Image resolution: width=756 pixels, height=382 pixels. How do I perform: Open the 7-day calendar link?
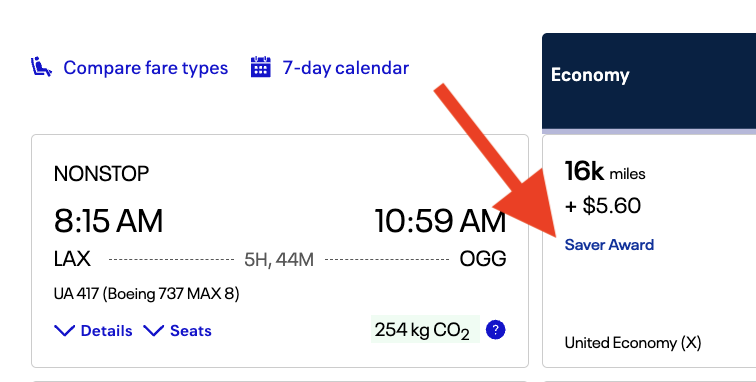tap(346, 68)
